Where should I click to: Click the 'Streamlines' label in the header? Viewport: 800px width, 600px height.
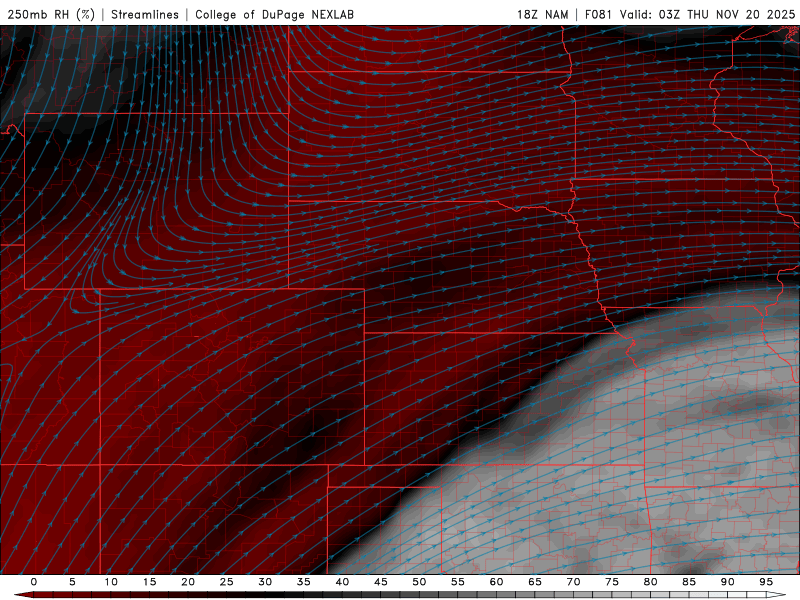click(x=145, y=14)
